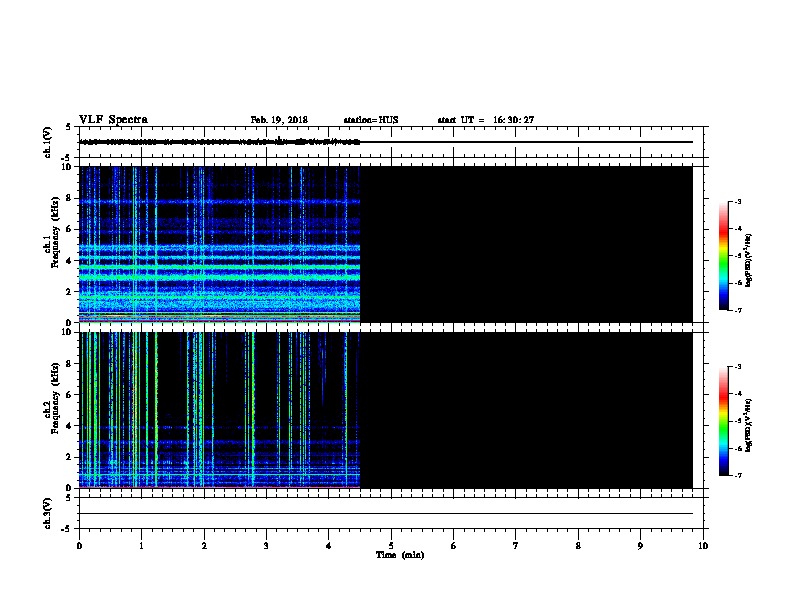The height and width of the screenshot is (612, 792).
Task: Click time axis tick label "4"
Action: pyautogui.click(x=329, y=545)
